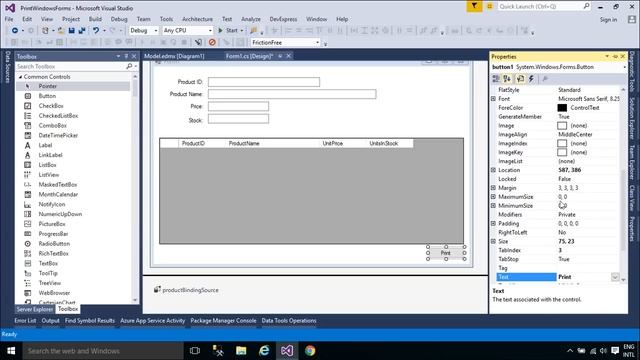
Task: Show Properties page icon in Properties panel
Action: point(520,79)
